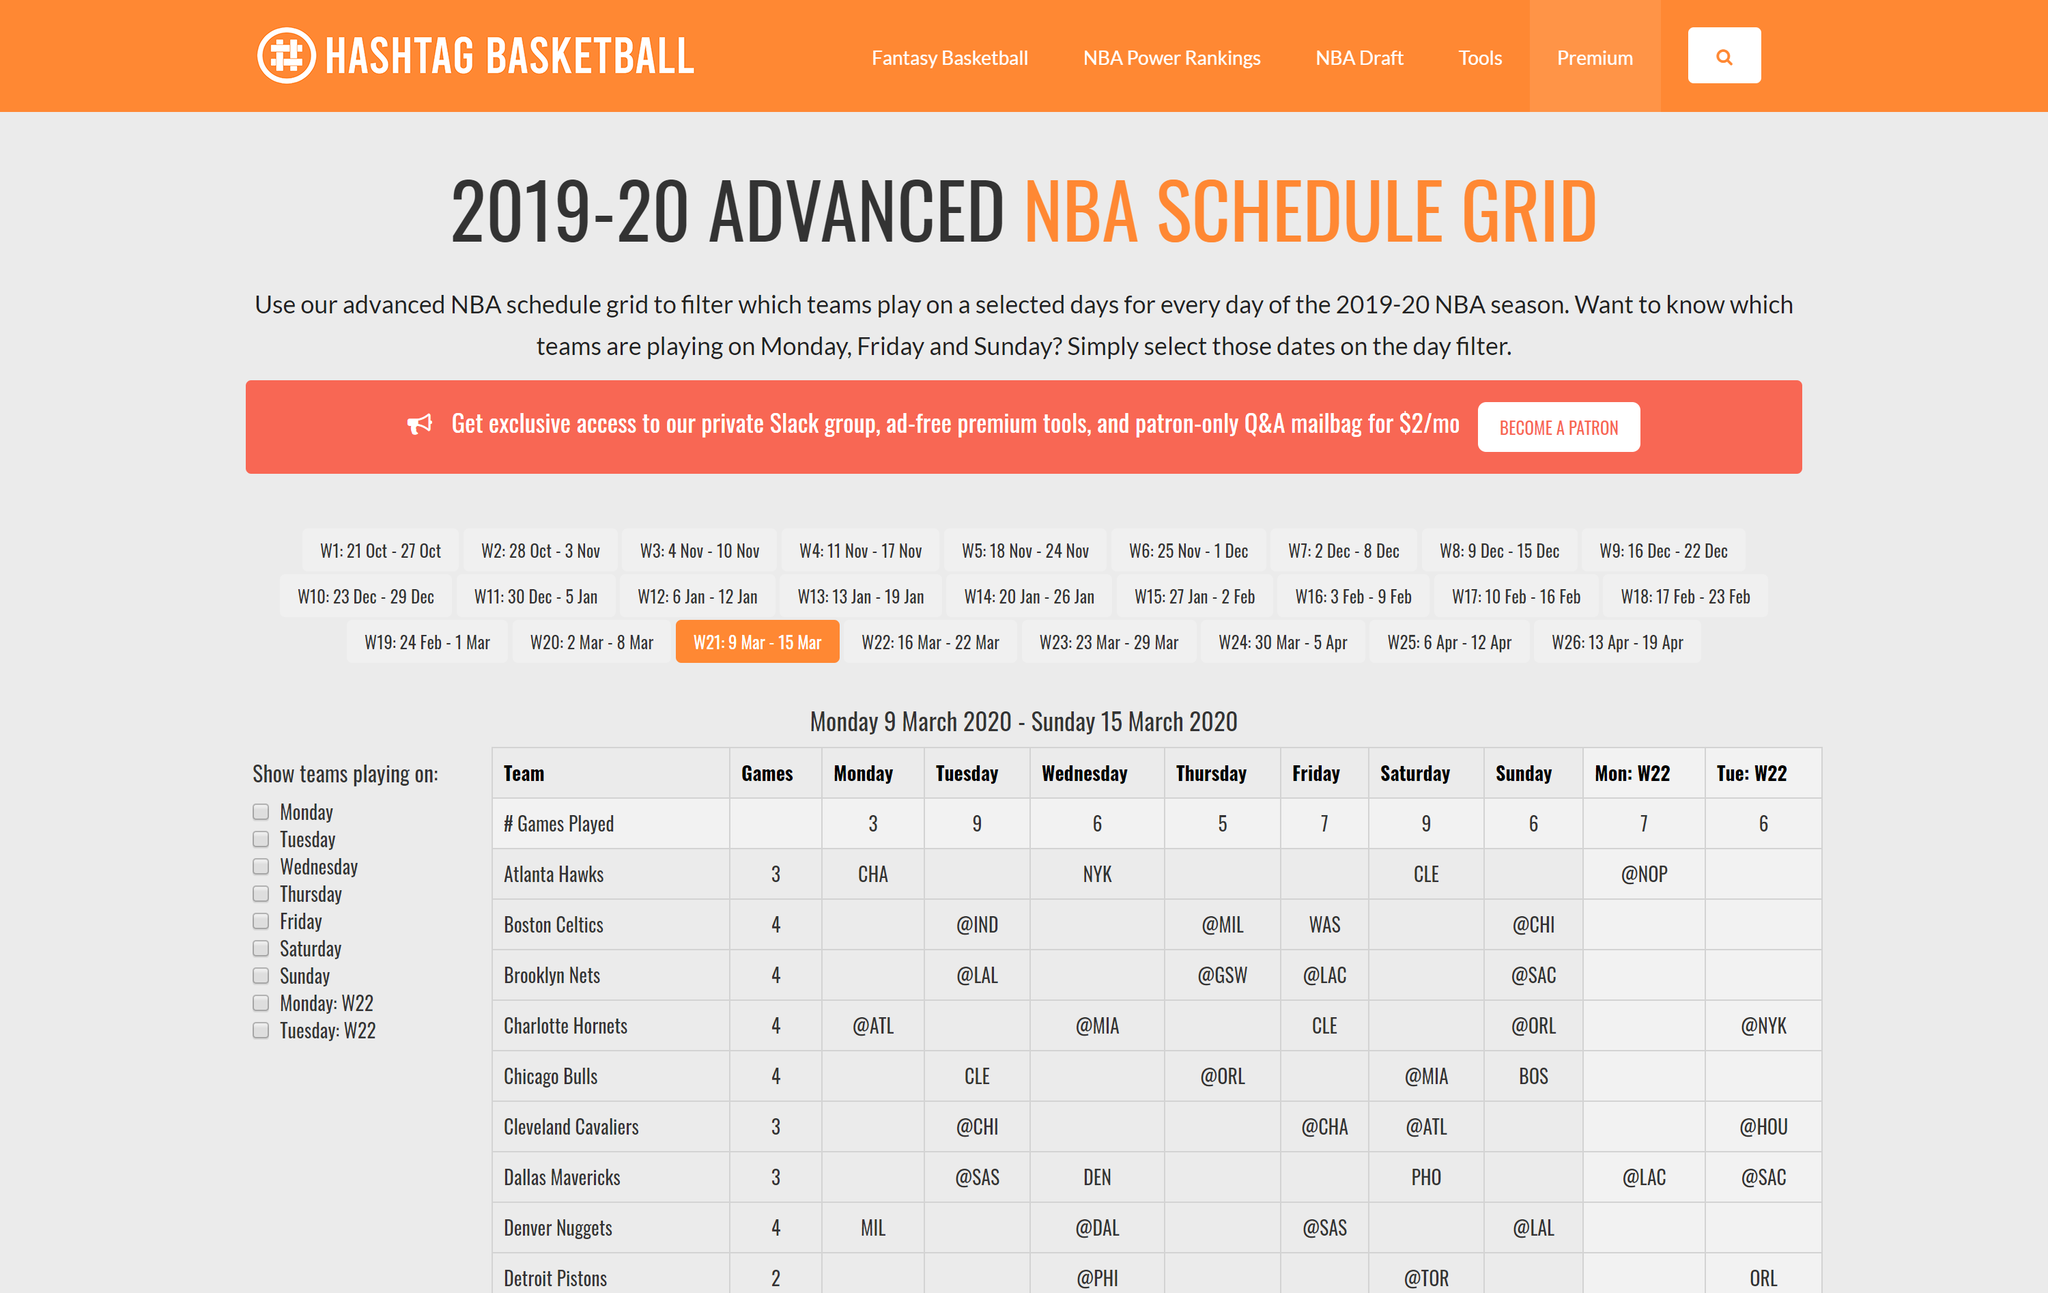Viewport: 2048px width, 1293px height.
Task: Tick the Tuesday: W22 checkbox
Action: pos(261,1031)
